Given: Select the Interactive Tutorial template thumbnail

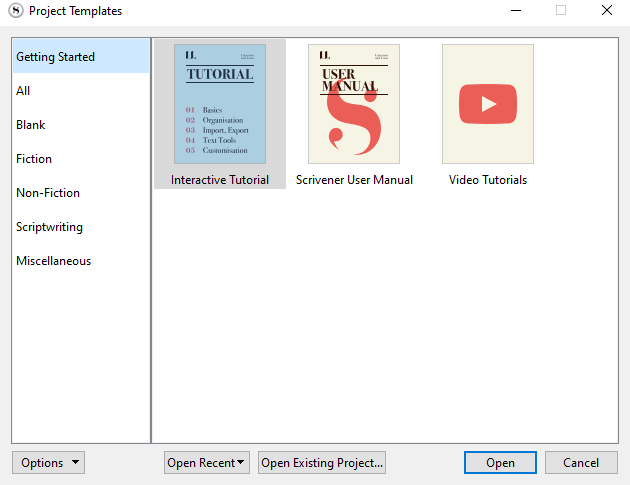Looking at the screenshot, I should point(220,104).
